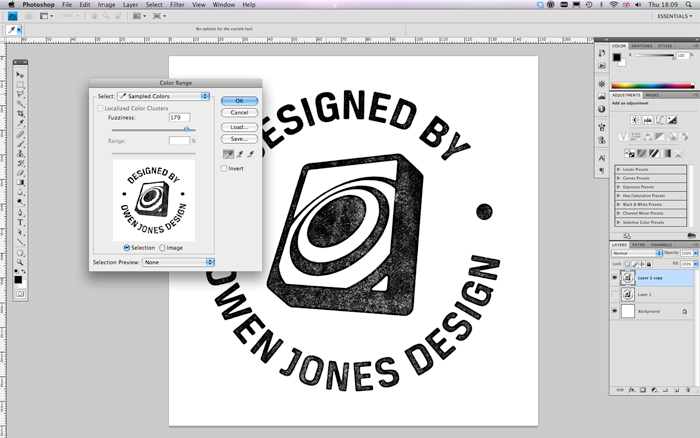This screenshot has width=700, height=438.
Task: Select the Rectangular Marquee tool
Action: pos(20,84)
